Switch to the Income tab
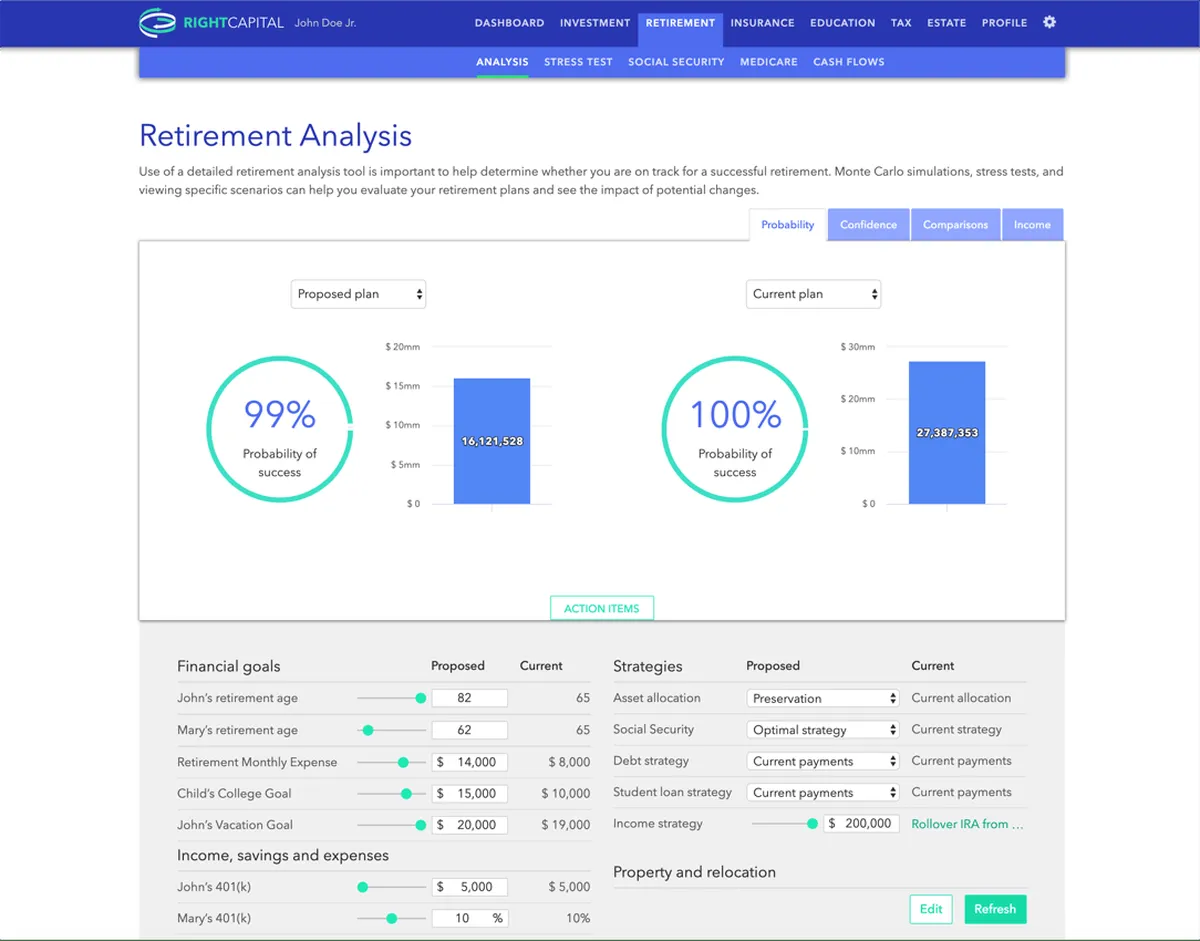Viewport: 1200px width, 941px height. point(1032,225)
